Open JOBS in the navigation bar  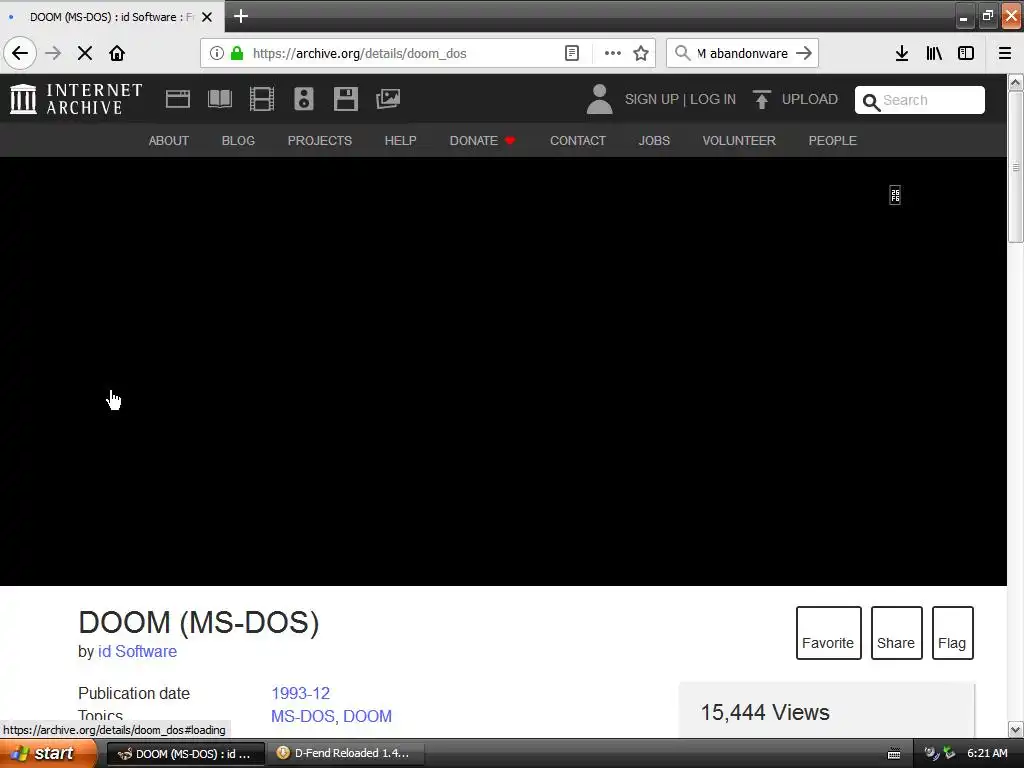pos(654,140)
